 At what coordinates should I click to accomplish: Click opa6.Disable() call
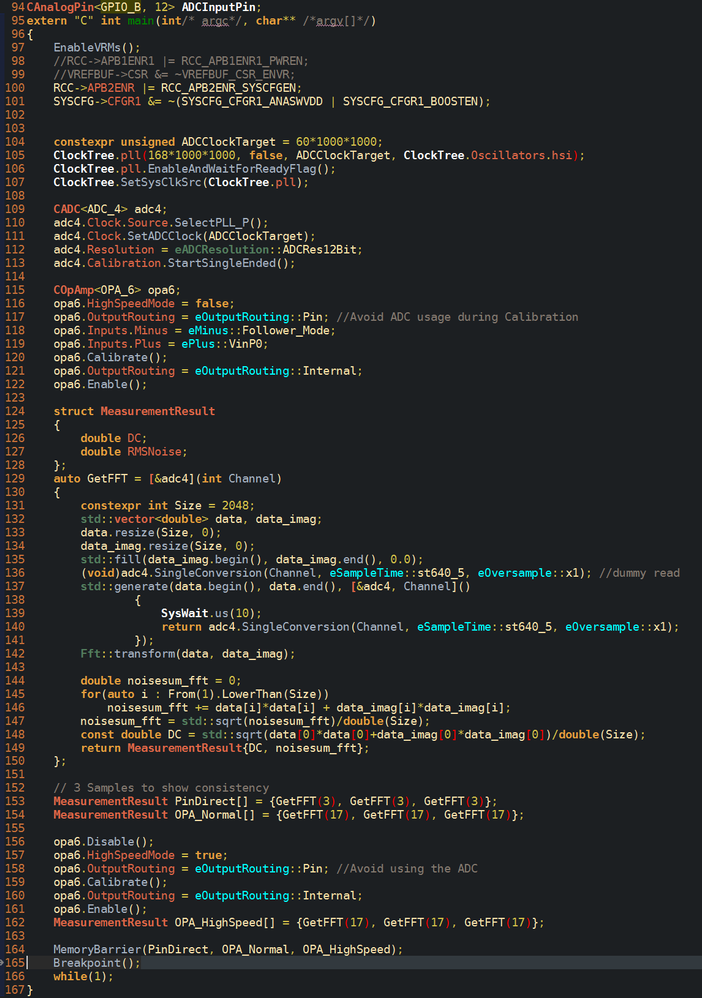[104, 841]
